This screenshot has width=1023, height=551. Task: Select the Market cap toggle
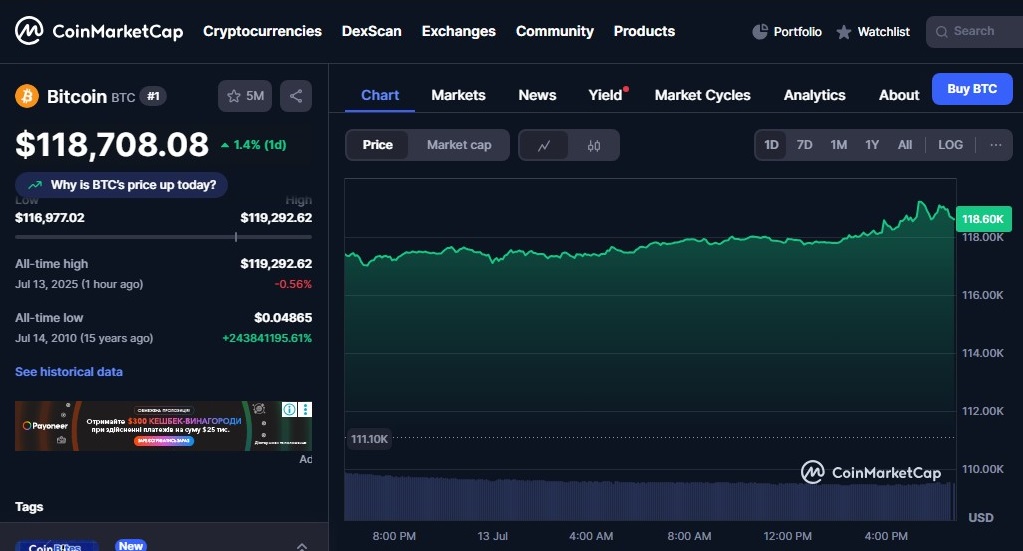[459, 145]
